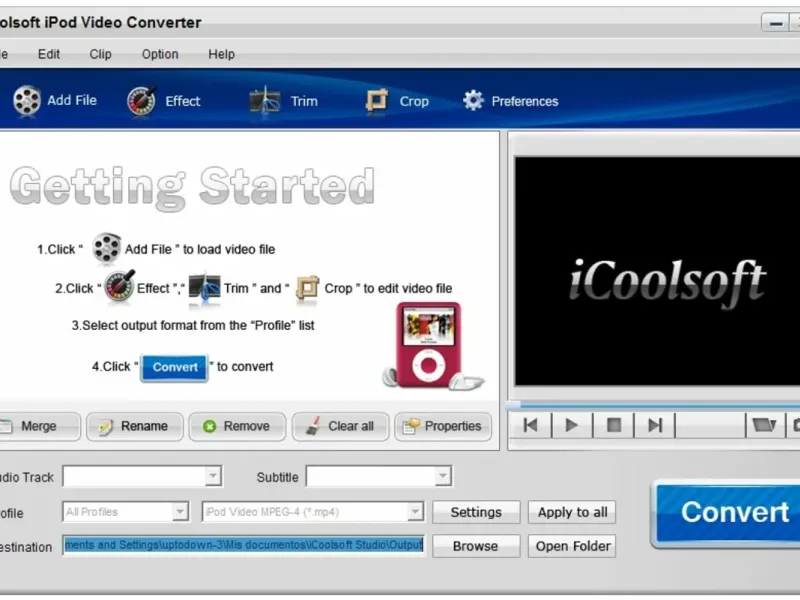Remove the selected file
This screenshot has width=800, height=600.
(x=237, y=427)
